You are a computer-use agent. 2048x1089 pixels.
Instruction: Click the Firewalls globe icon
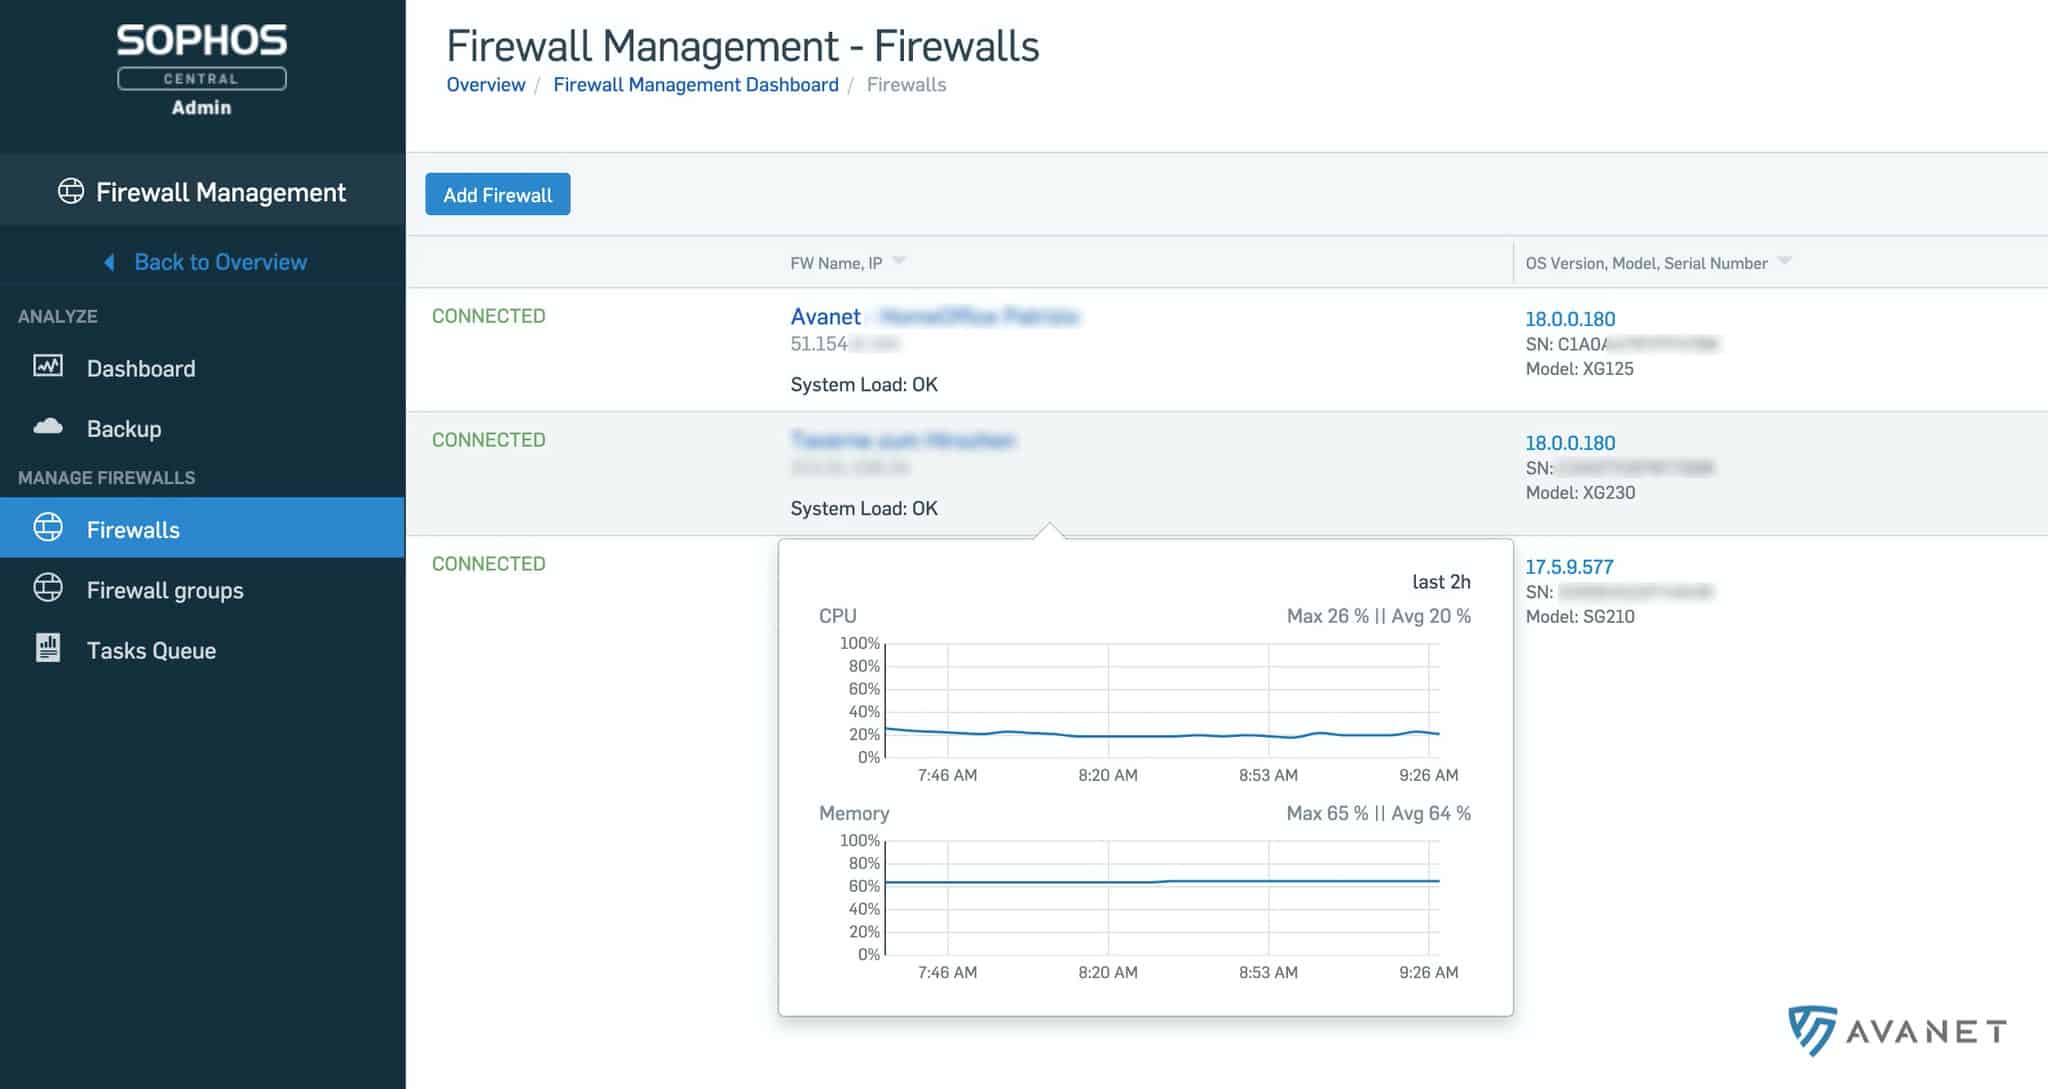point(48,528)
